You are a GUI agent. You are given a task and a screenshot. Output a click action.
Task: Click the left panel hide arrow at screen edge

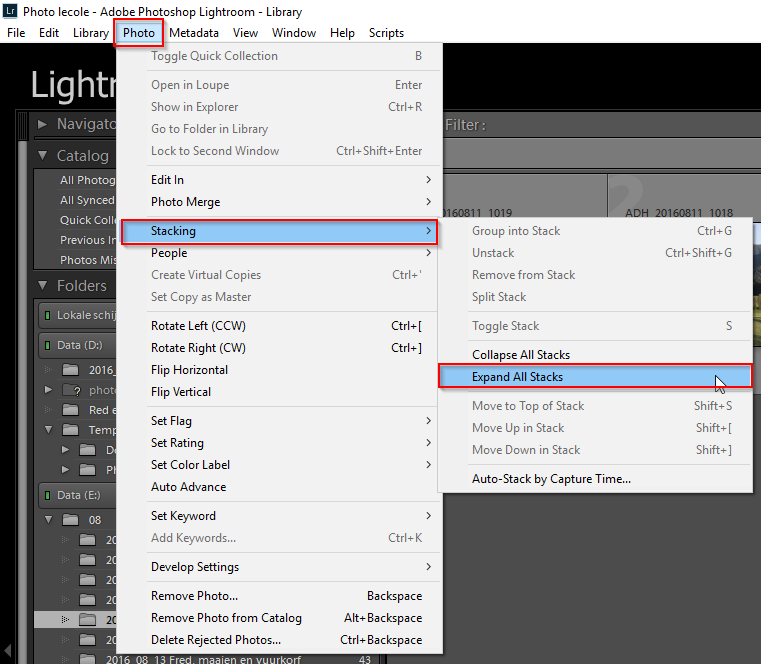coord(7,649)
